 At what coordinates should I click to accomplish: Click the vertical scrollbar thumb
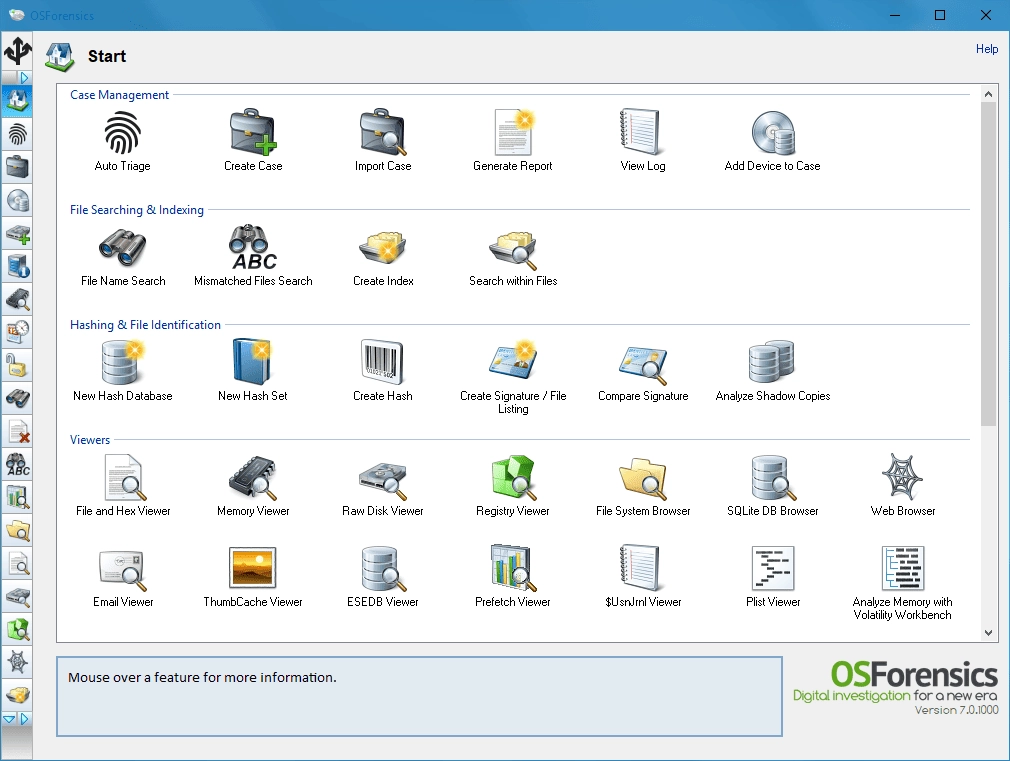pyautogui.click(x=988, y=264)
